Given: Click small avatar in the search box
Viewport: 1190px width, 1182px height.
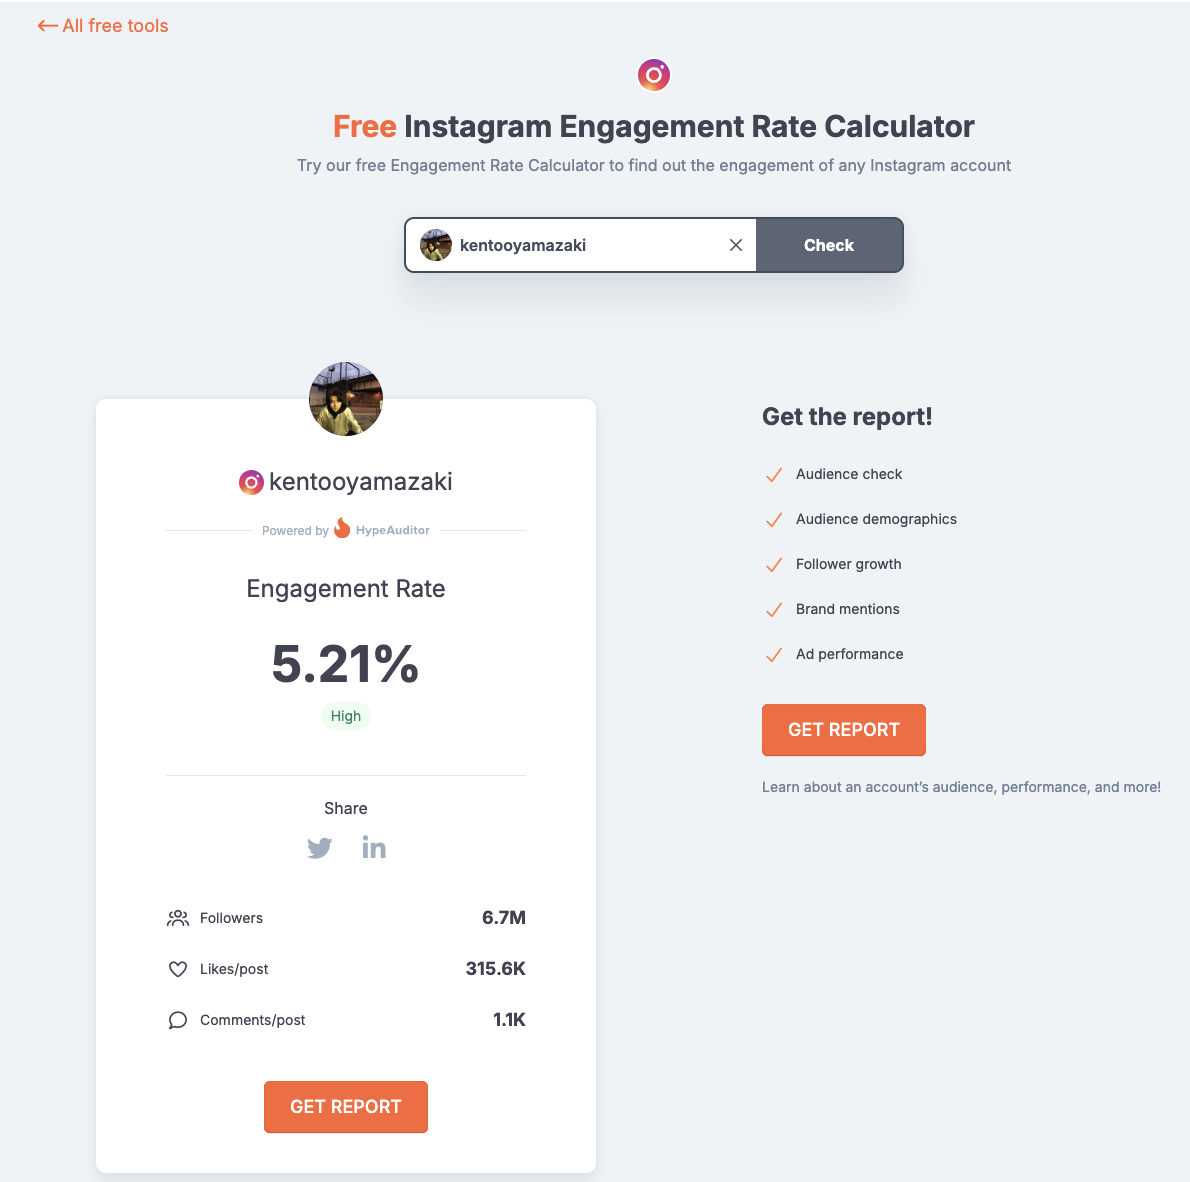Looking at the screenshot, I should pyautogui.click(x=436, y=245).
